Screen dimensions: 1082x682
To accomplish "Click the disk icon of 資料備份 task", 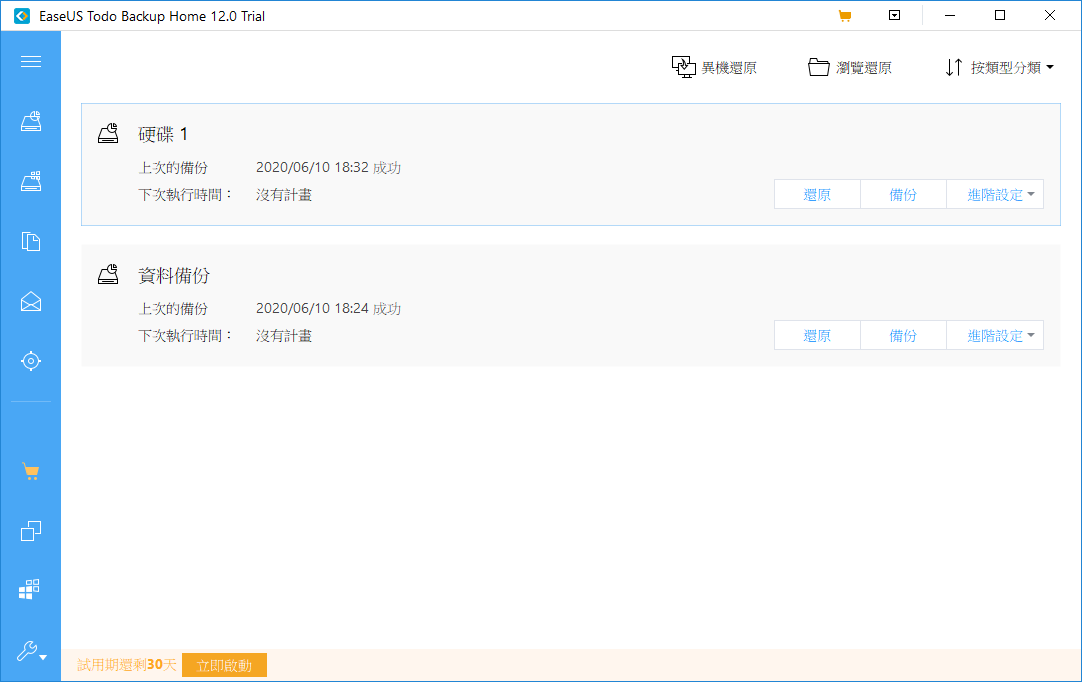I will 108,274.
